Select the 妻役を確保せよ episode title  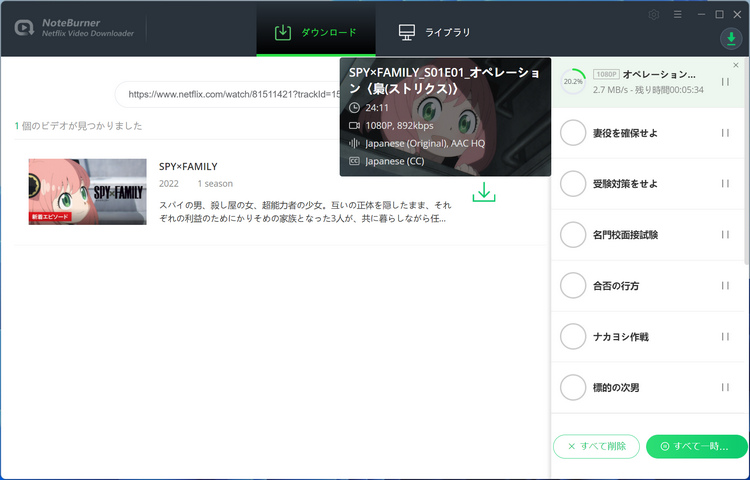click(x=625, y=133)
